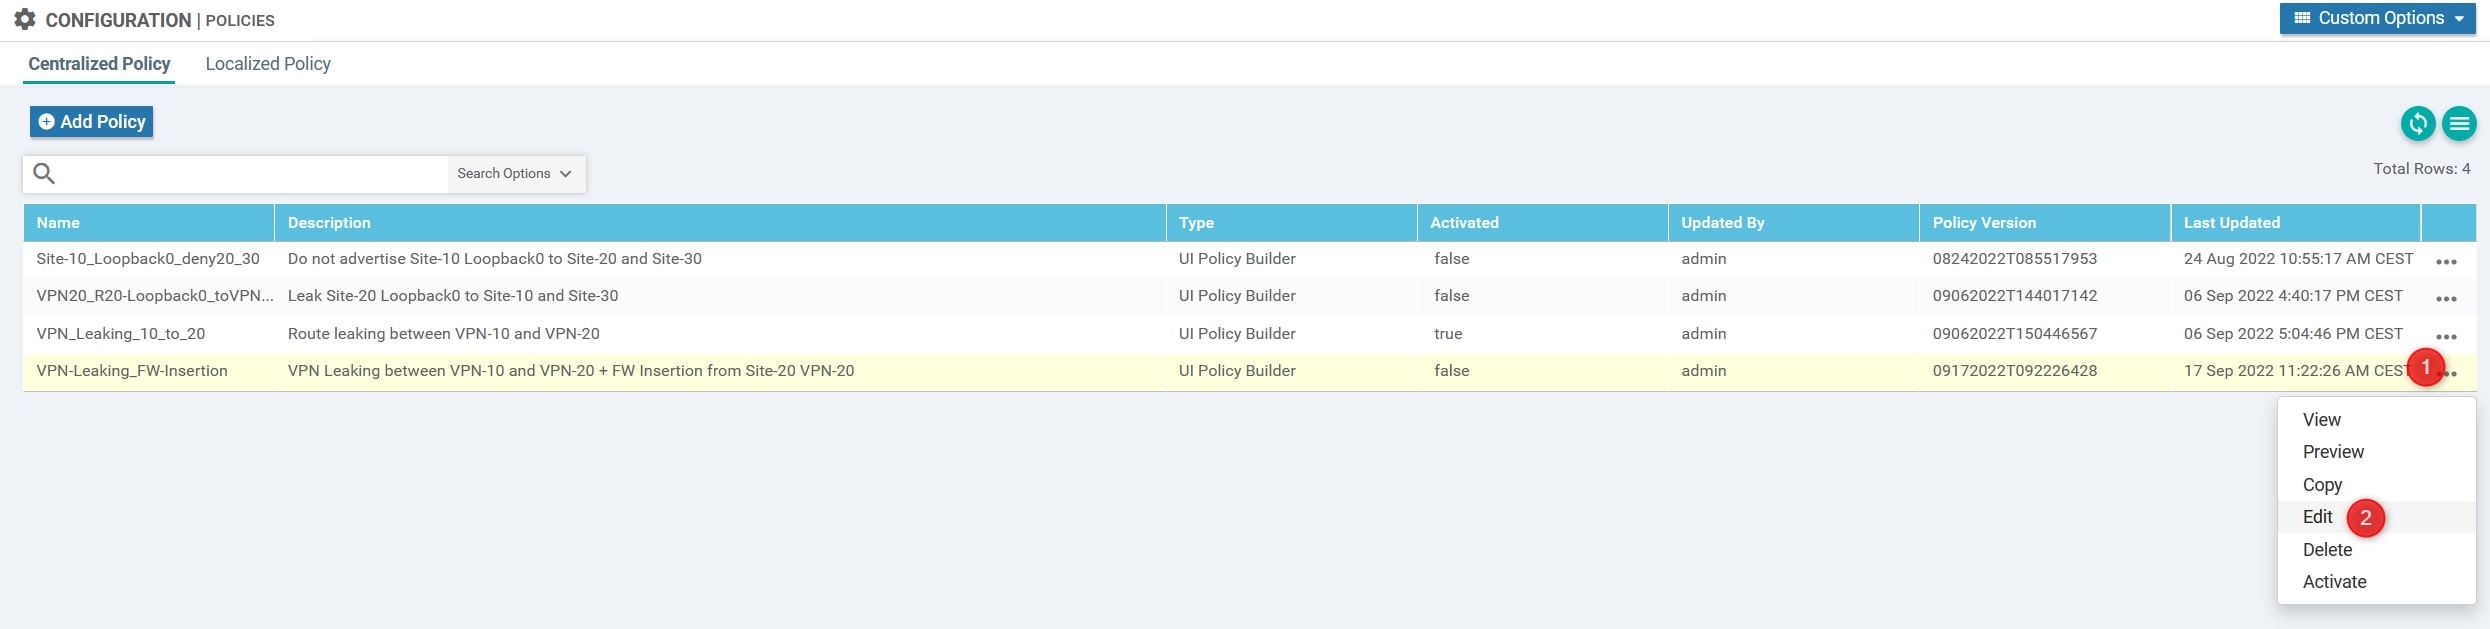Select Copy in the context menu

pyautogui.click(x=2322, y=485)
